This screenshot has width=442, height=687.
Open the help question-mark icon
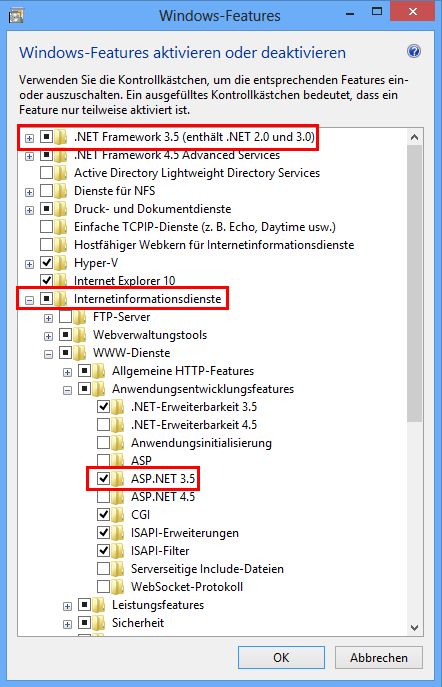[414, 51]
